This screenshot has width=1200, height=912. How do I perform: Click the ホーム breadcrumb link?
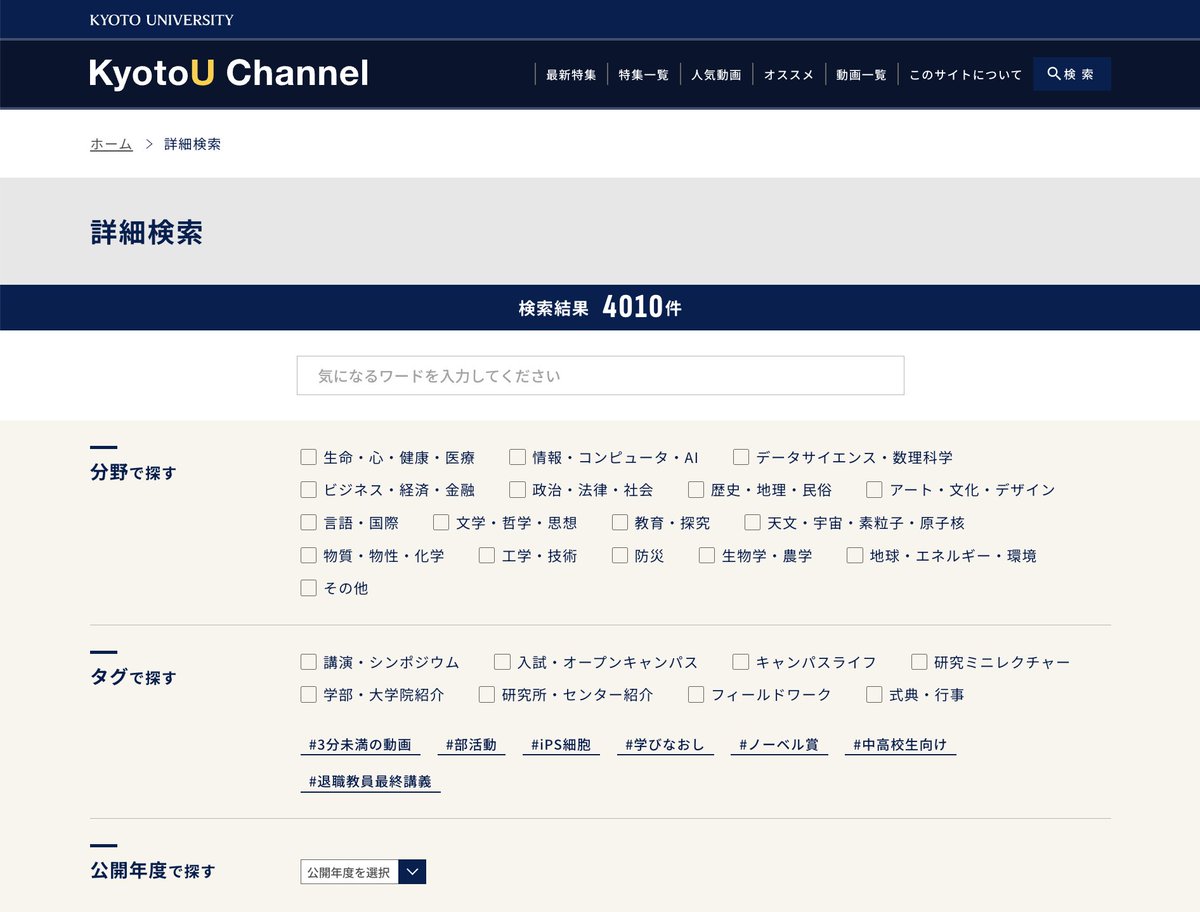[111, 144]
